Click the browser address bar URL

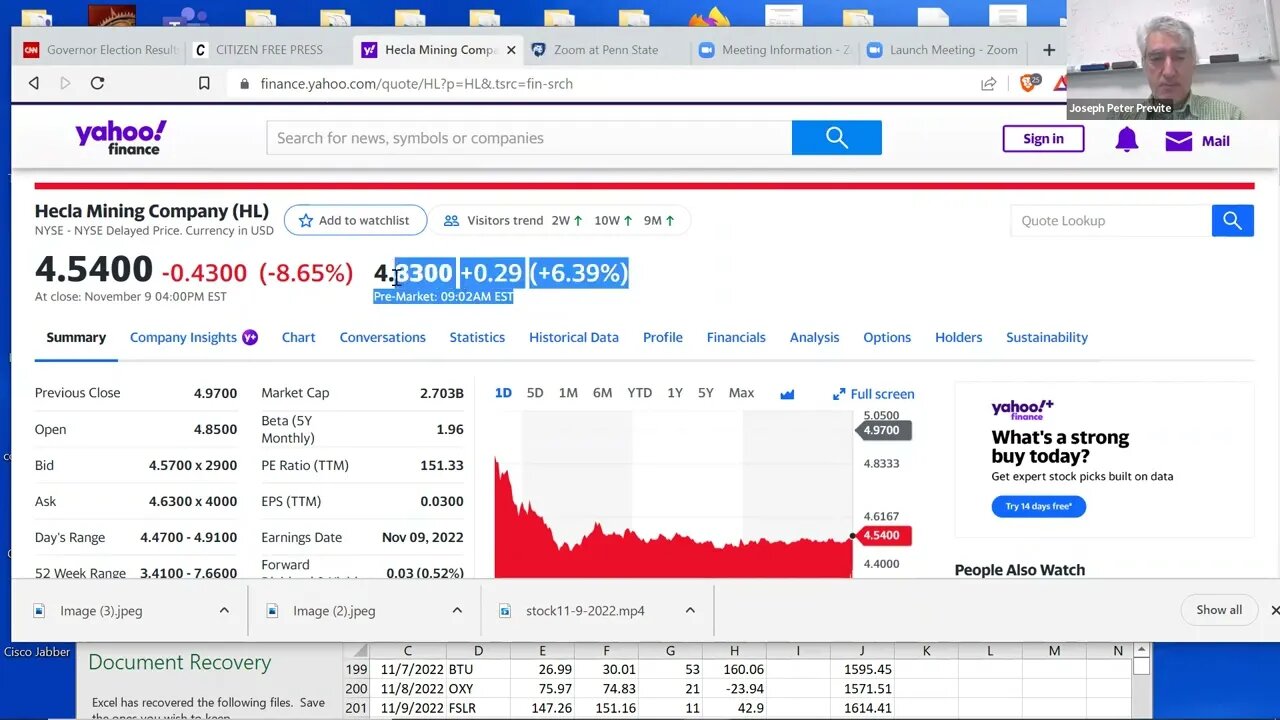417,84
